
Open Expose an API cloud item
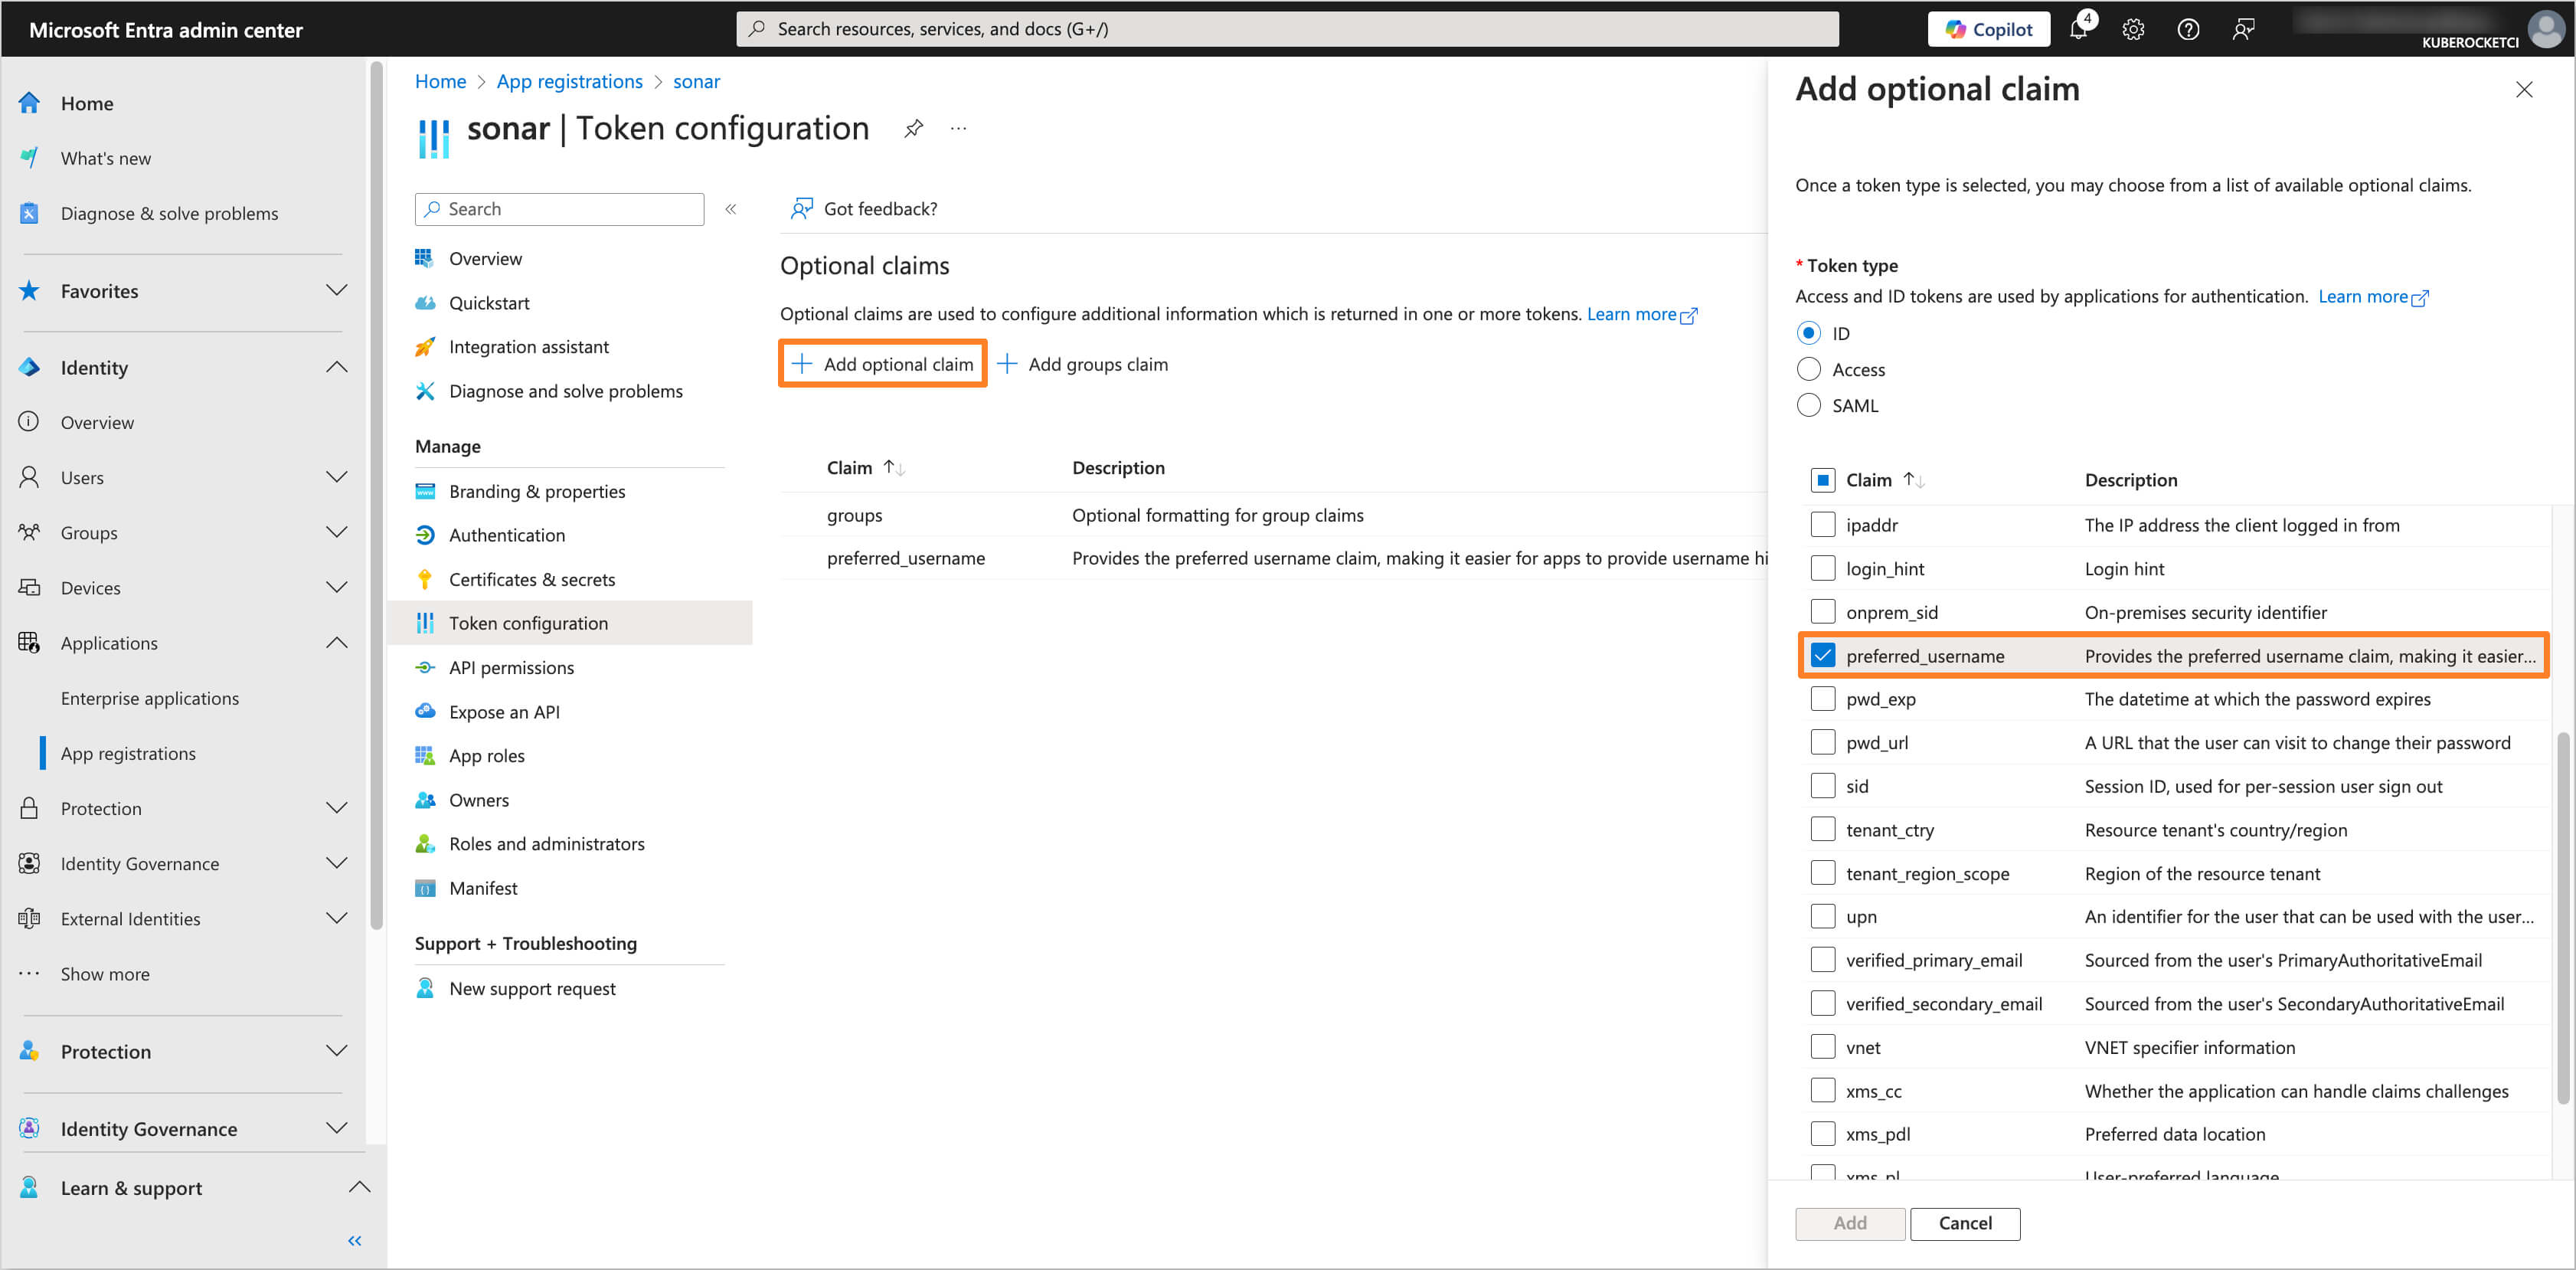point(504,712)
